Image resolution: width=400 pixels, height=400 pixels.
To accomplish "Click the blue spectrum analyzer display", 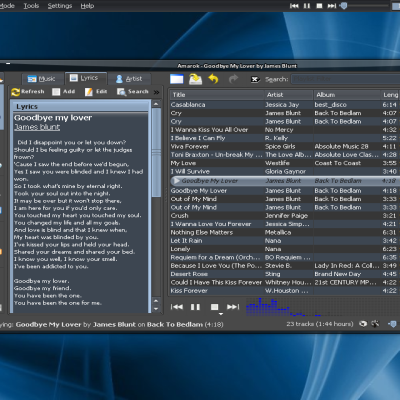I will click(x=322, y=307).
